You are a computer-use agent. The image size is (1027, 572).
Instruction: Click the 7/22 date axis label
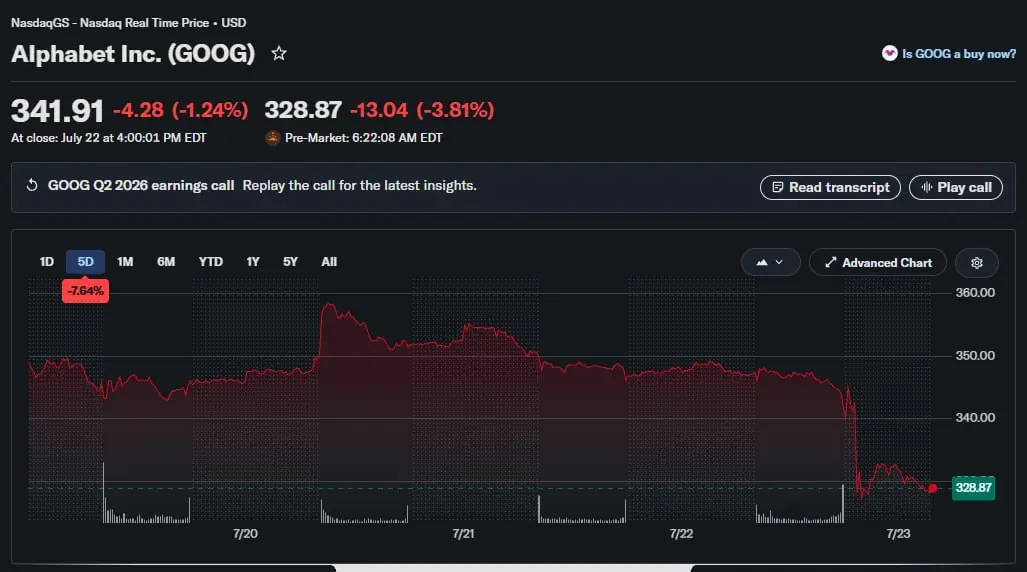681,534
